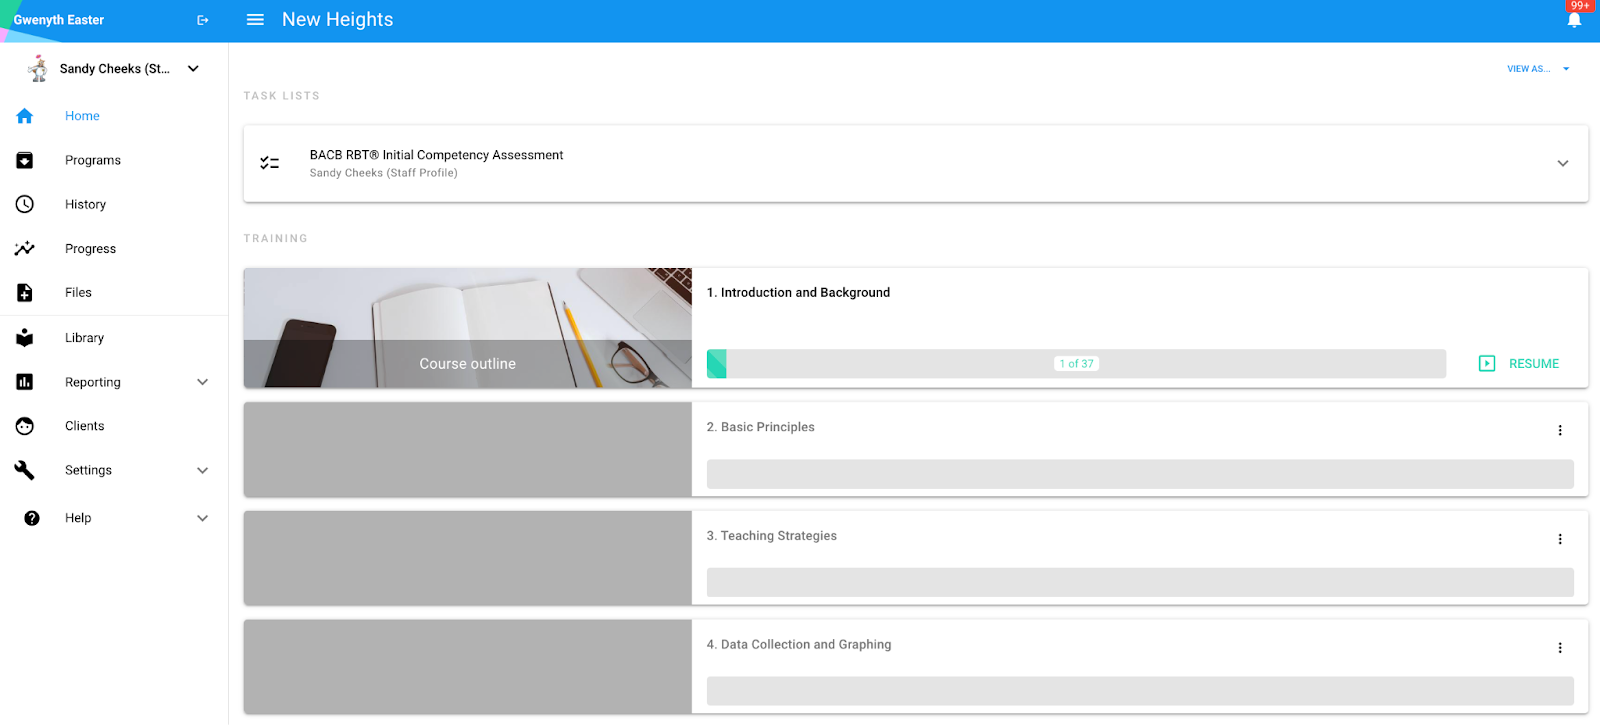Click the Clients face icon
The height and width of the screenshot is (725, 1600).
25,426
